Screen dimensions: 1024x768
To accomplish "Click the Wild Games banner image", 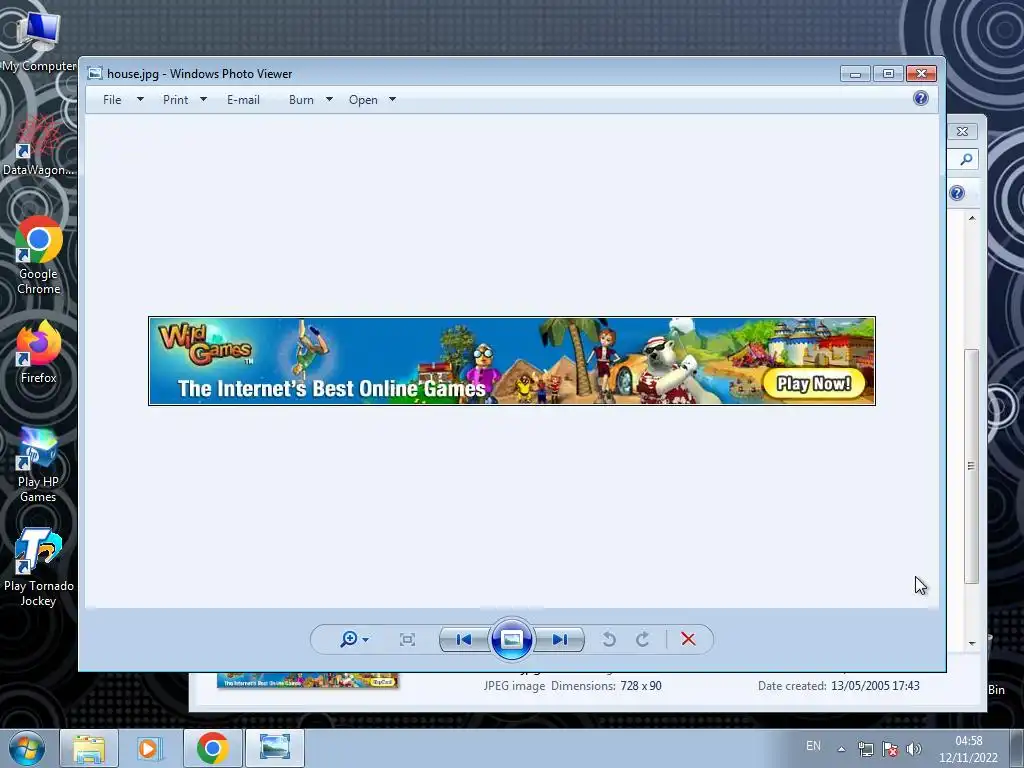I will [512, 361].
